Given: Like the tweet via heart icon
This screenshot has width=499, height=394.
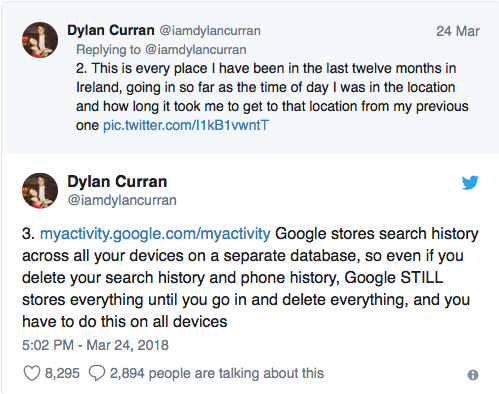Looking at the screenshot, I should pyautogui.click(x=32, y=373).
